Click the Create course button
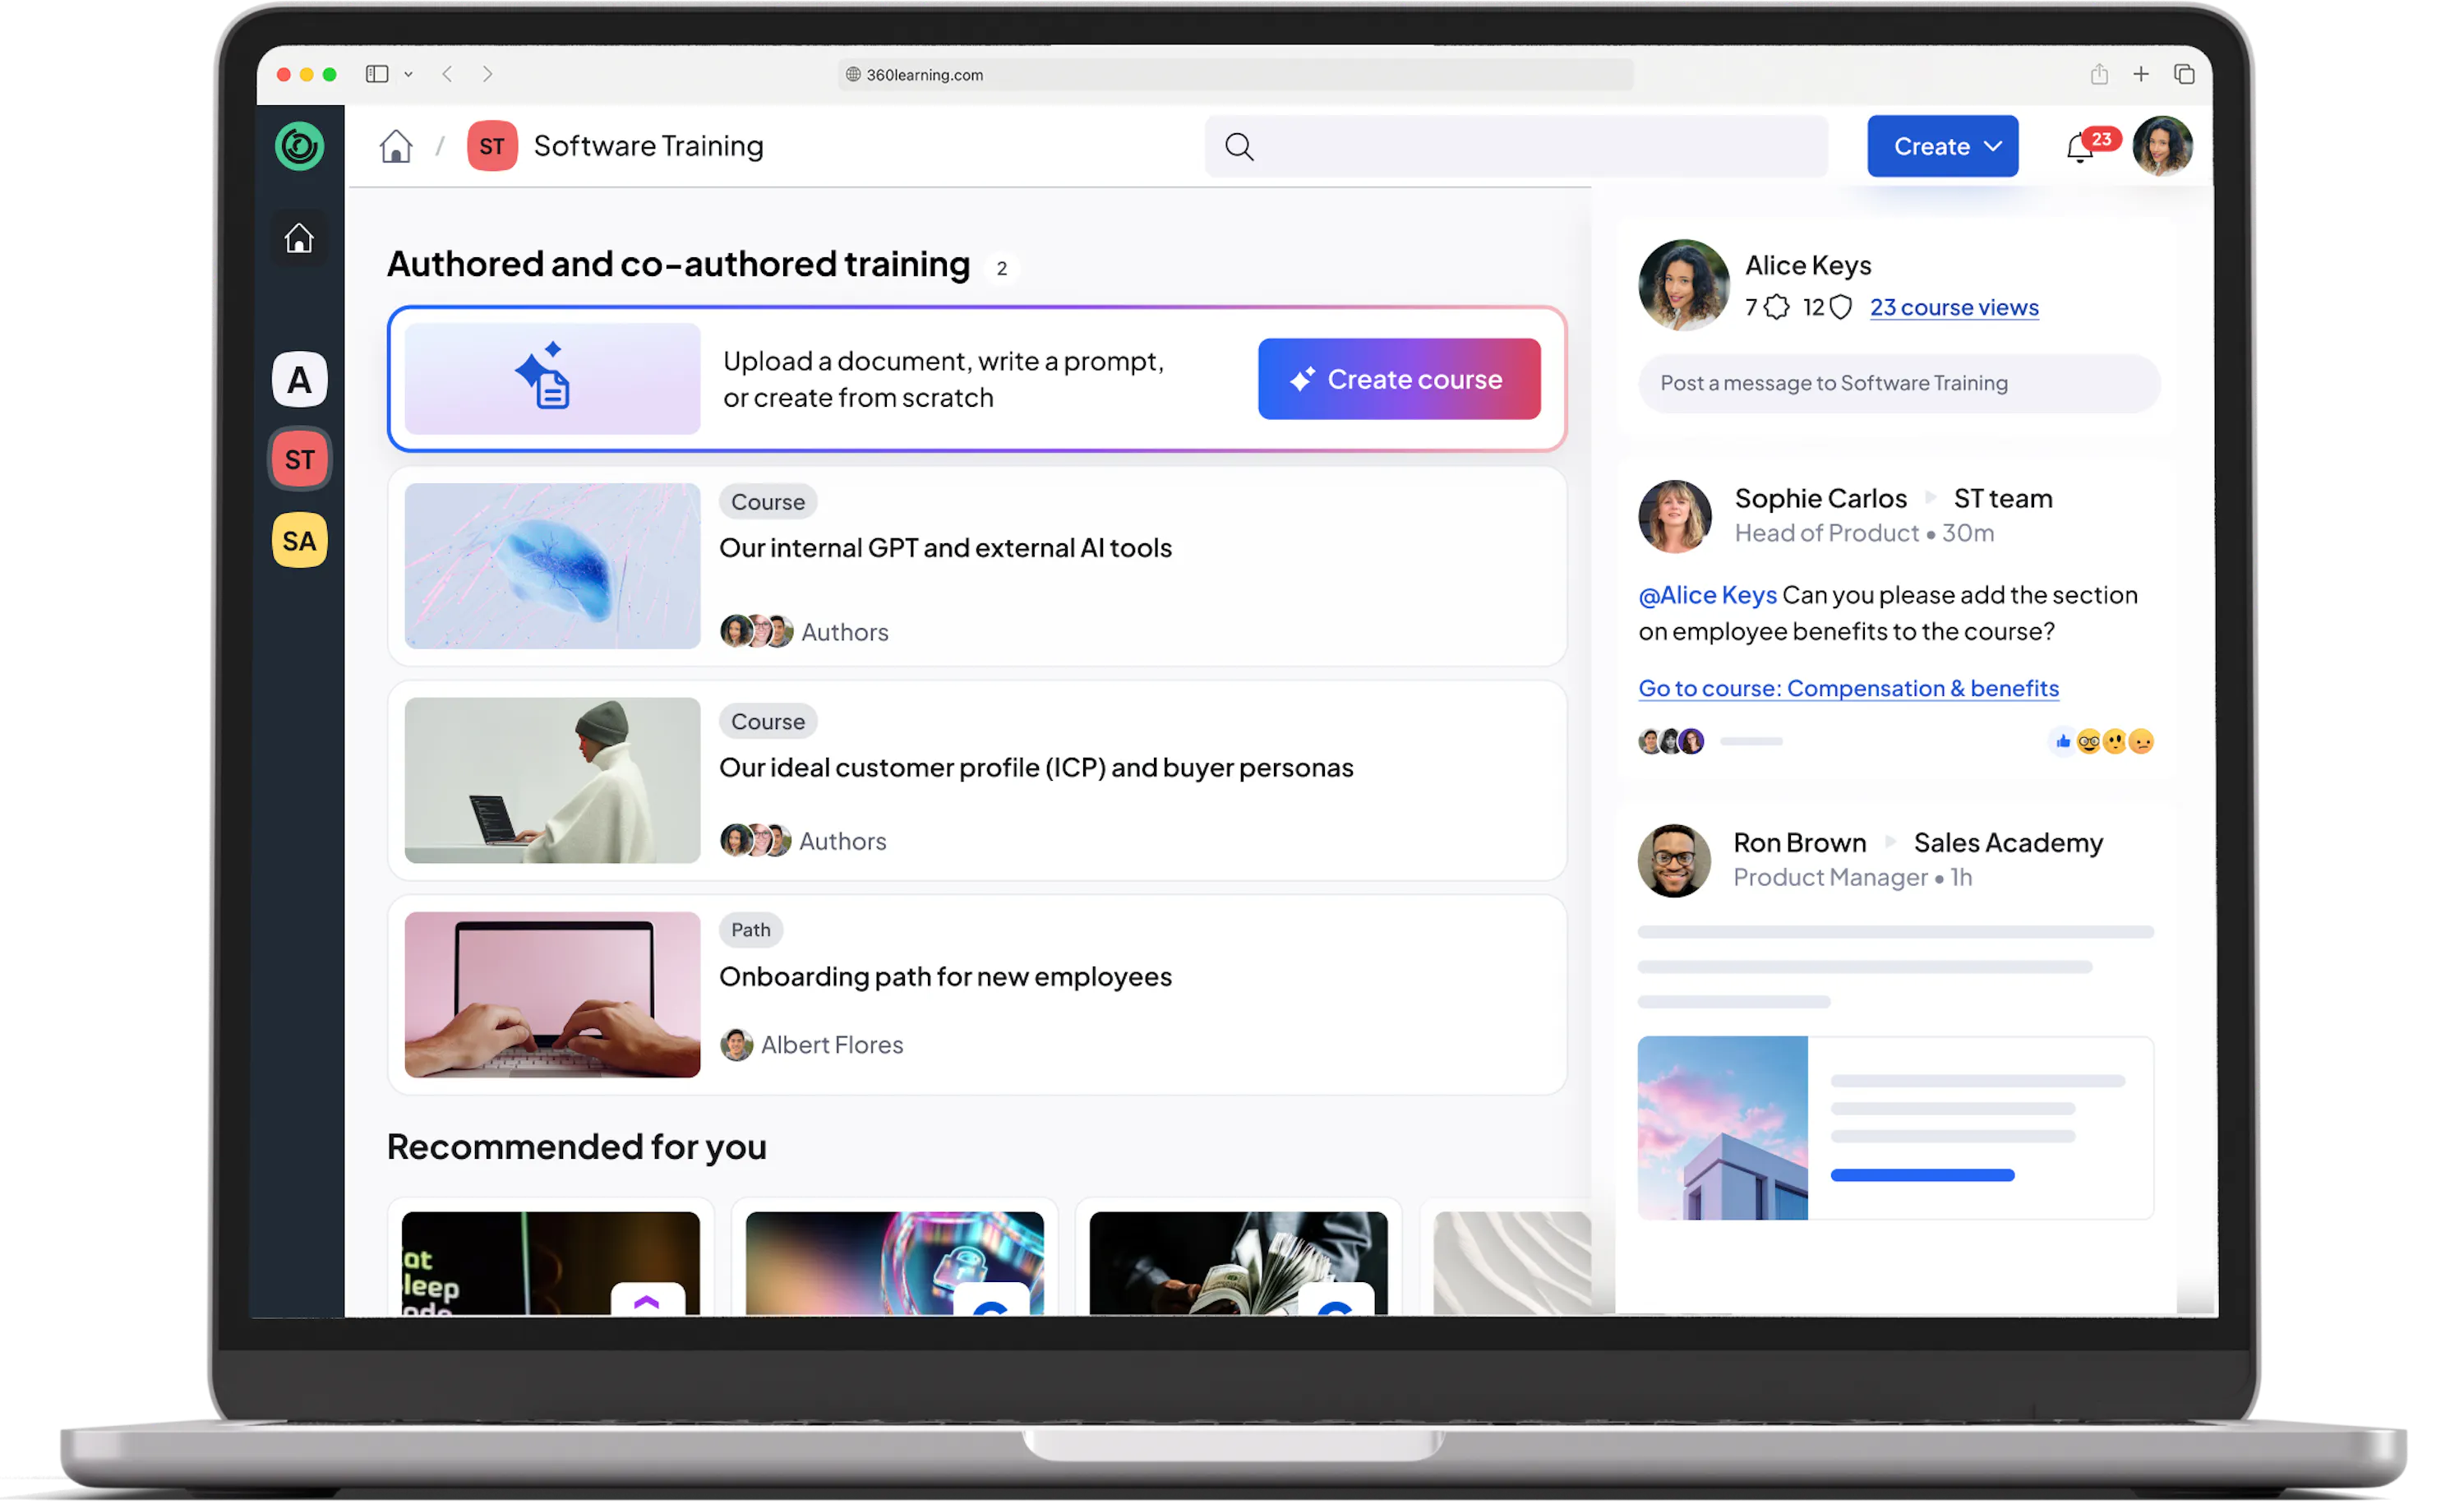The height and width of the screenshot is (1504, 2464). 1398,379
